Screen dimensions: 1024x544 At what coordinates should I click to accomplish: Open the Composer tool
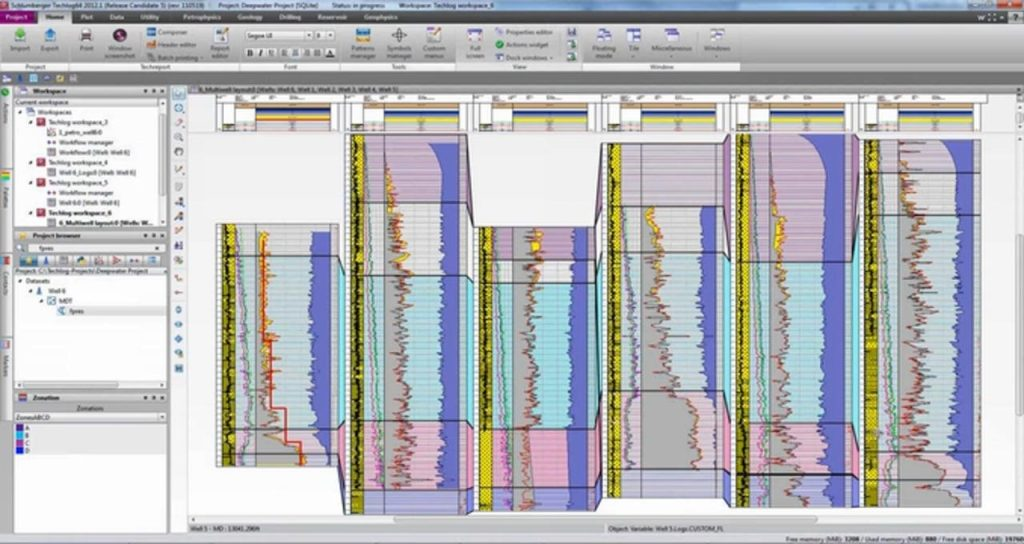167,32
